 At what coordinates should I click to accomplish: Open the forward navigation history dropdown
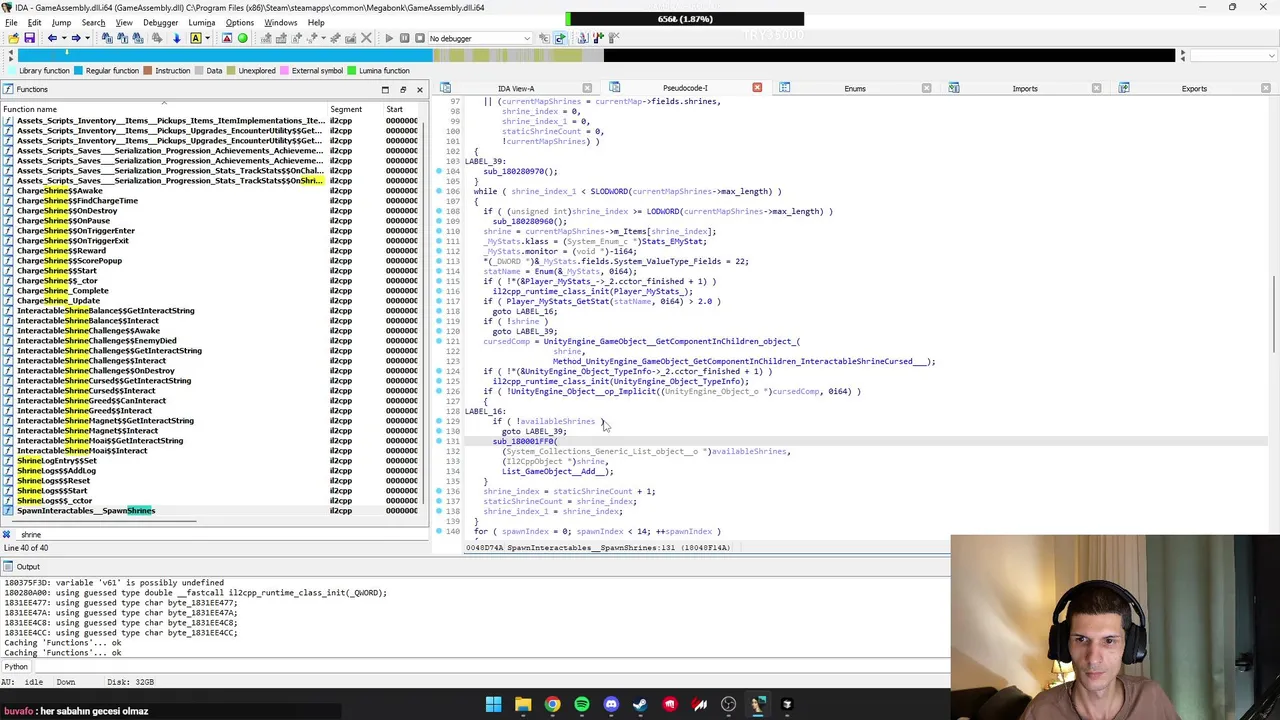tap(88, 38)
